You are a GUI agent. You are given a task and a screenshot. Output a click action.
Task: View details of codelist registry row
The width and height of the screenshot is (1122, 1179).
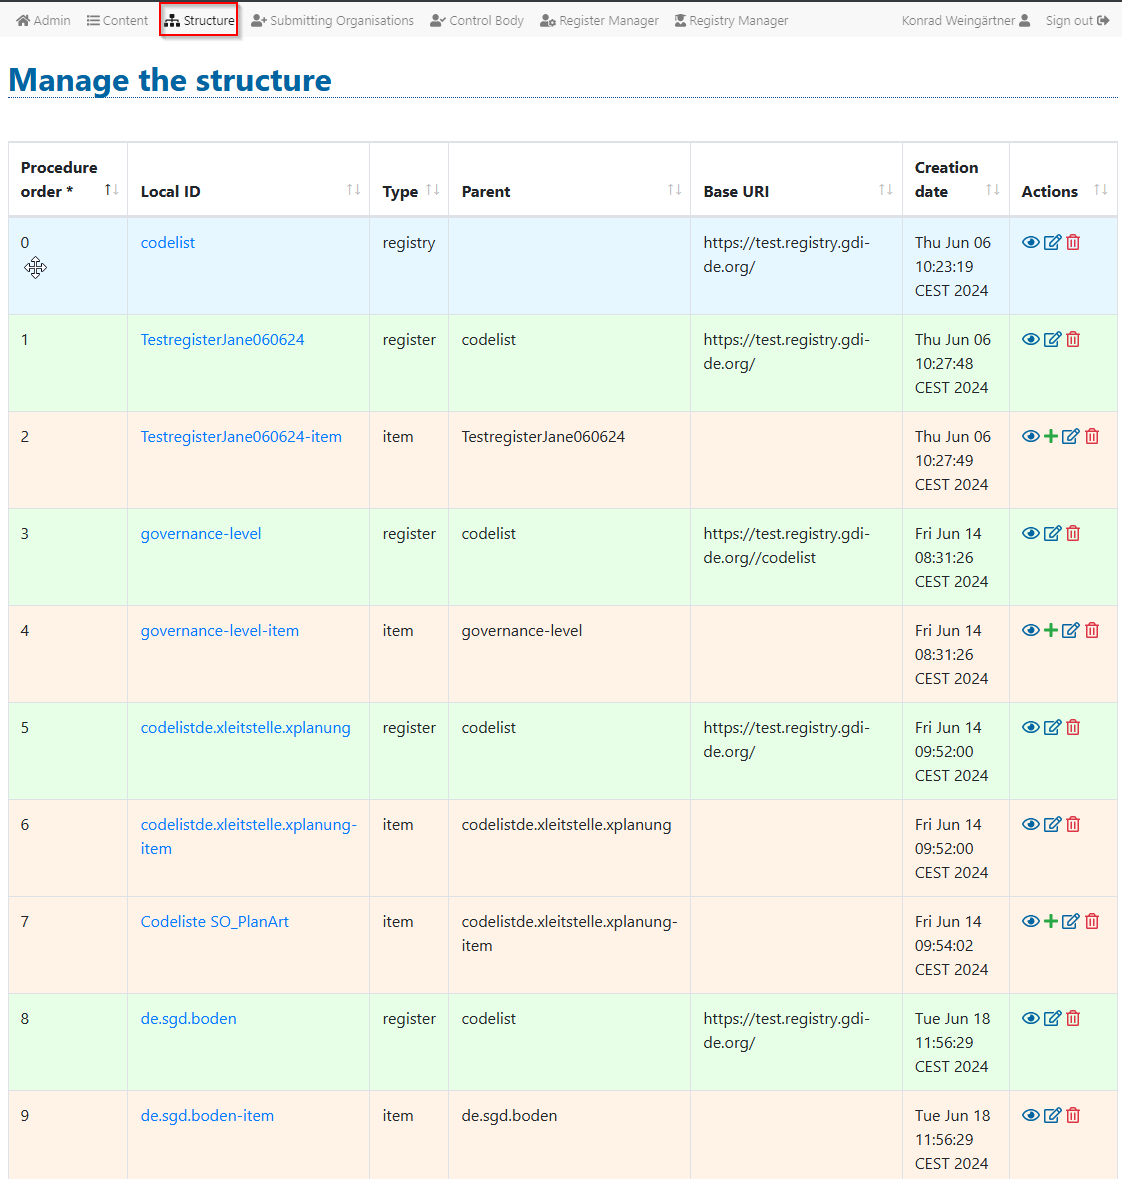(x=1031, y=243)
